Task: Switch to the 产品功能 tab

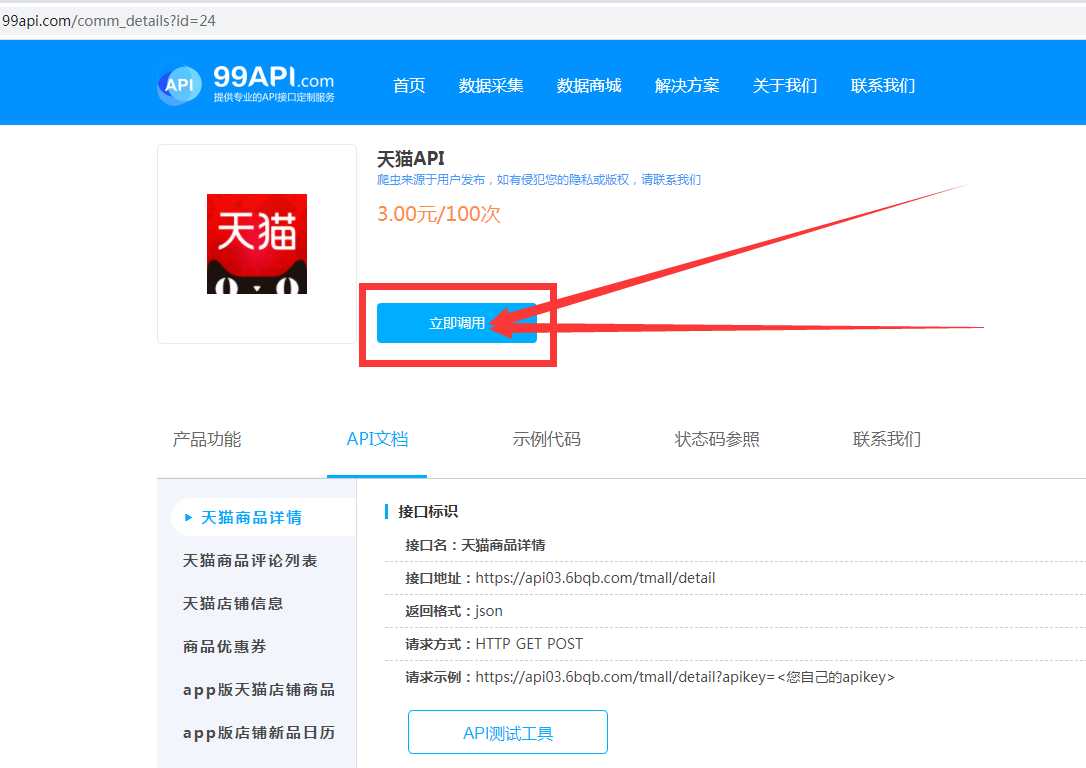Action: 206,439
